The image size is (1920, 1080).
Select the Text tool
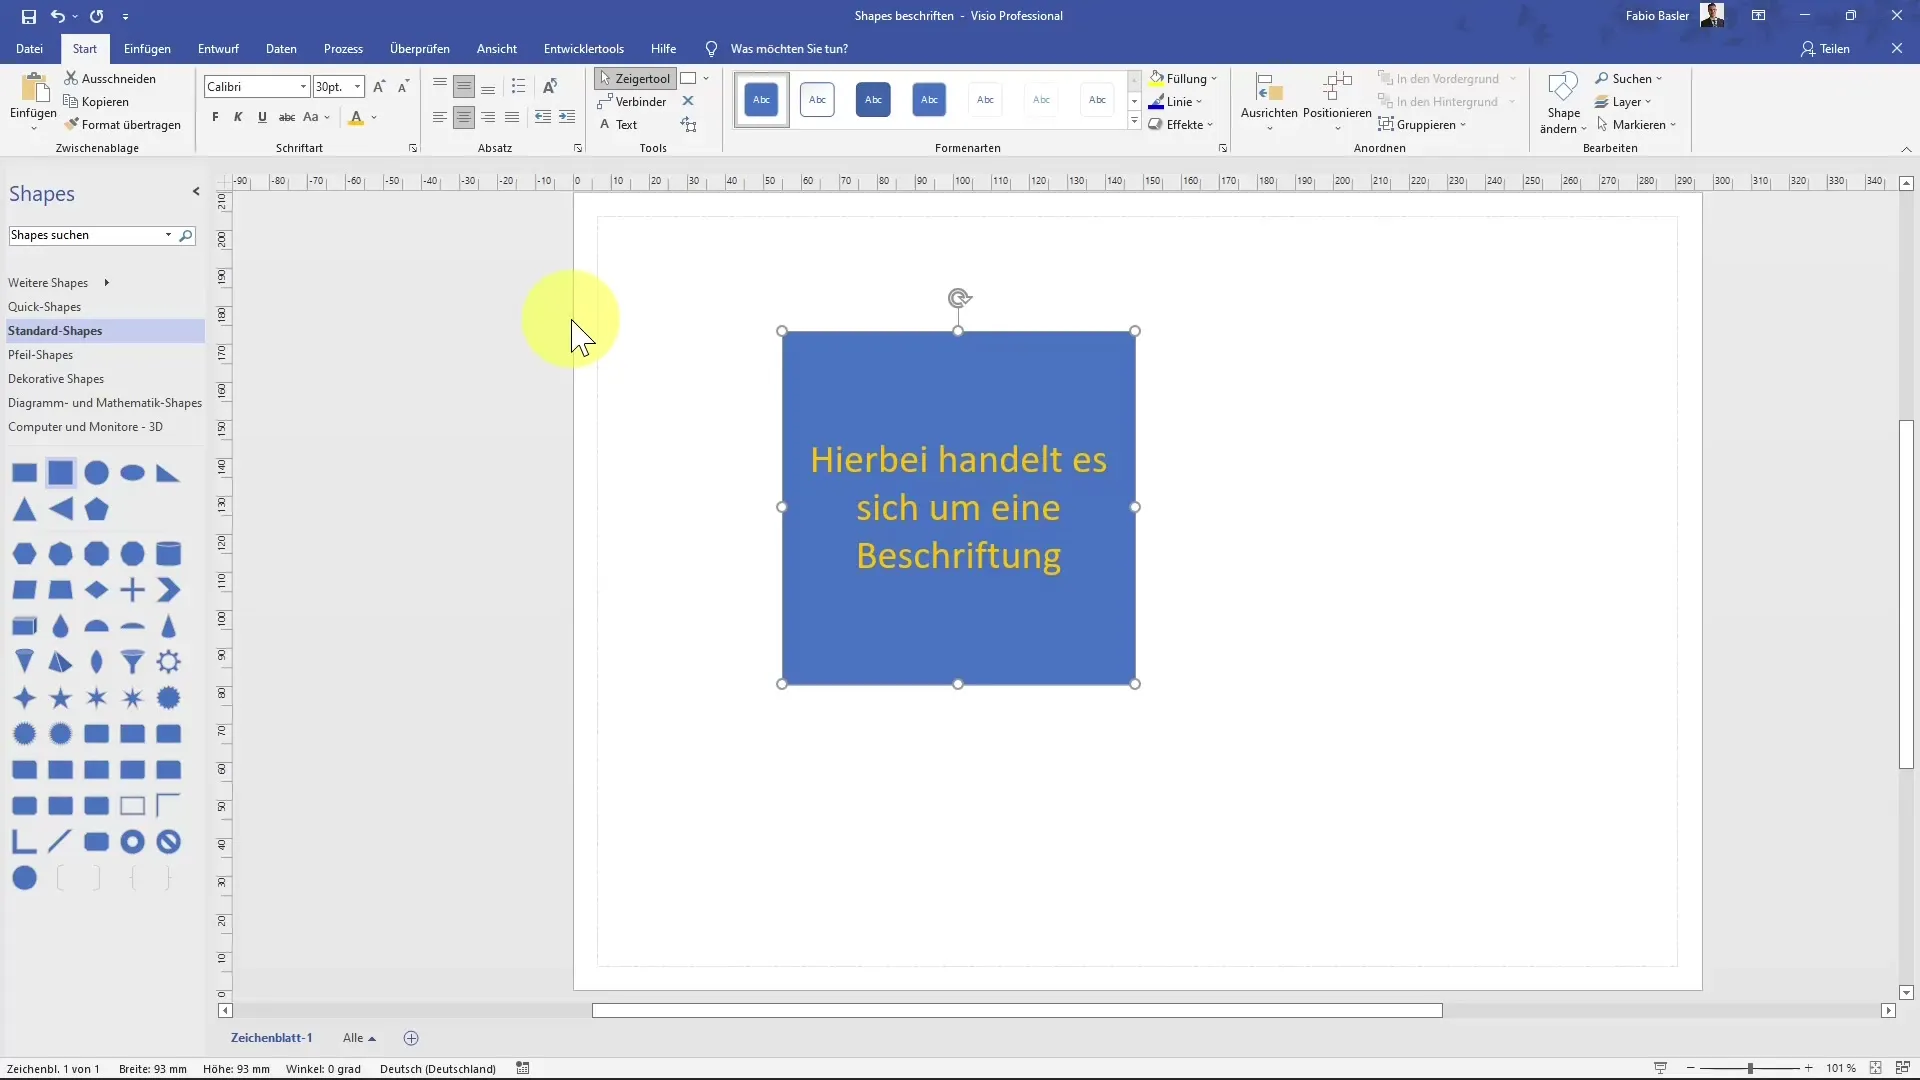(x=619, y=124)
